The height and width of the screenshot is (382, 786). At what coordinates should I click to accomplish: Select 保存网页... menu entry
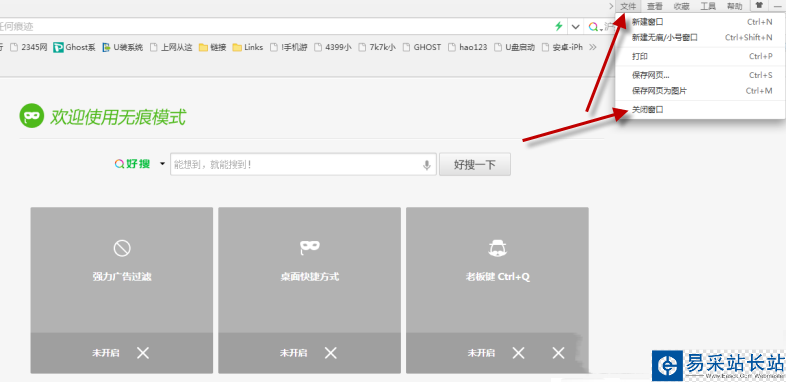(x=700, y=76)
